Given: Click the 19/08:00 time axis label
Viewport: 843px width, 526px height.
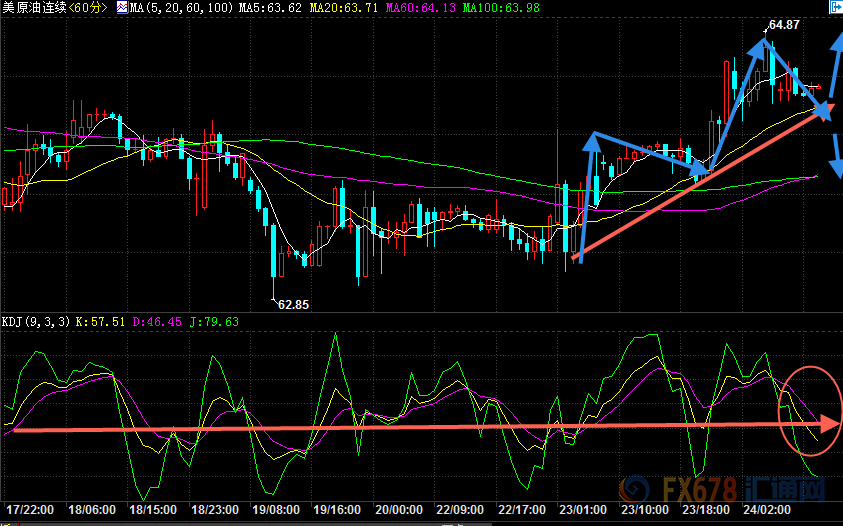Looking at the screenshot, I should click(276, 509).
